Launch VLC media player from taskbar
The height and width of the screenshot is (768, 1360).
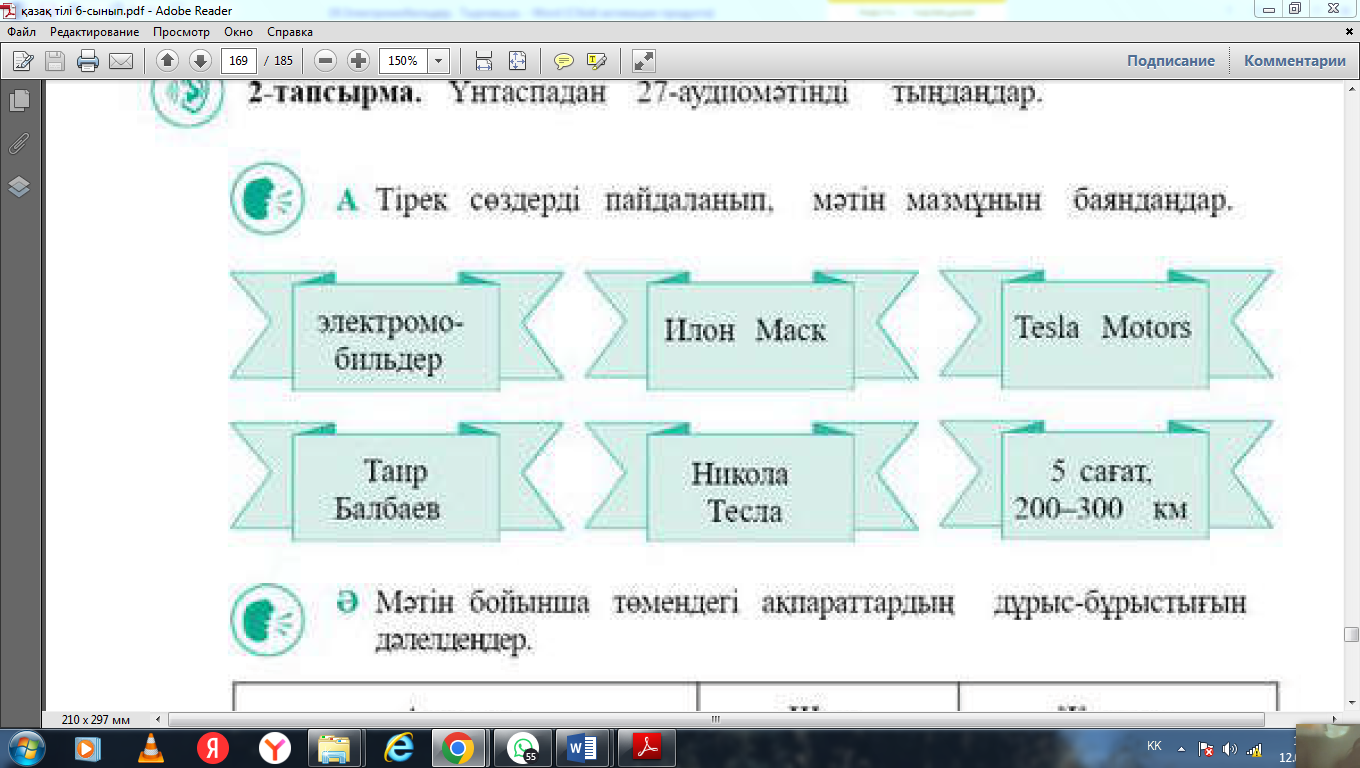150,747
